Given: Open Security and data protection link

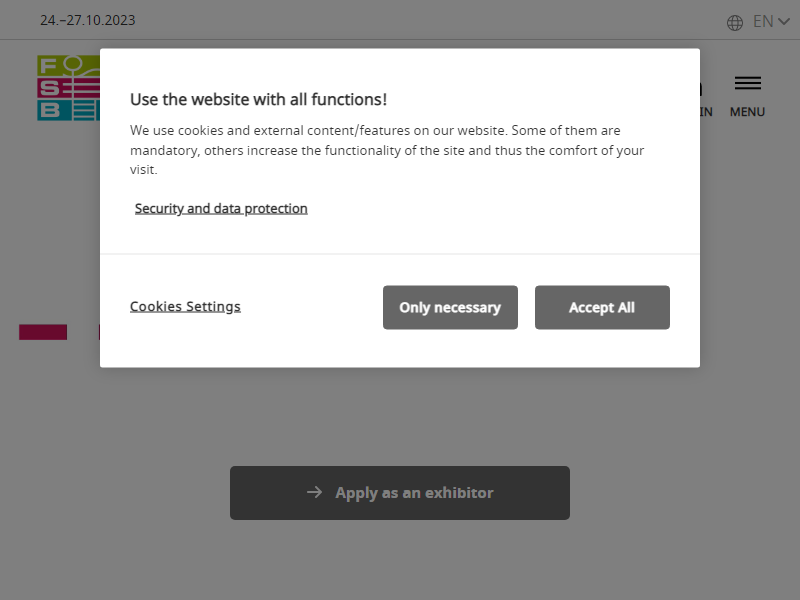Looking at the screenshot, I should pyautogui.click(x=221, y=208).
